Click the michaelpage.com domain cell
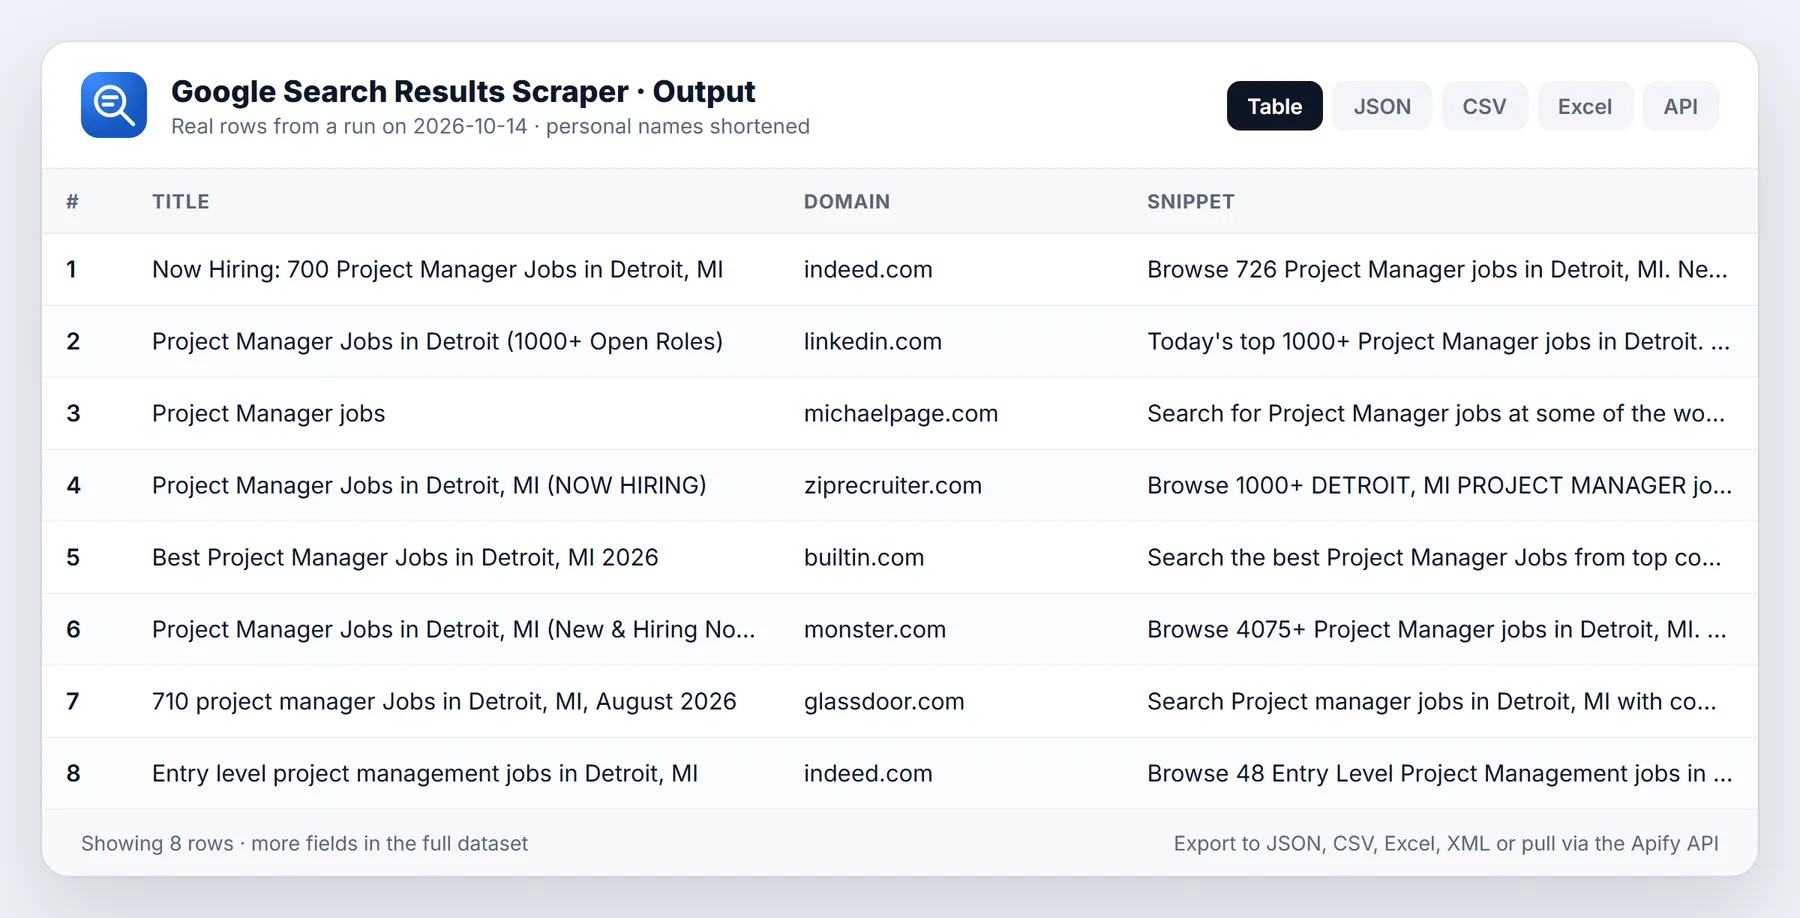Viewport: 1800px width, 918px height. pos(901,413)
